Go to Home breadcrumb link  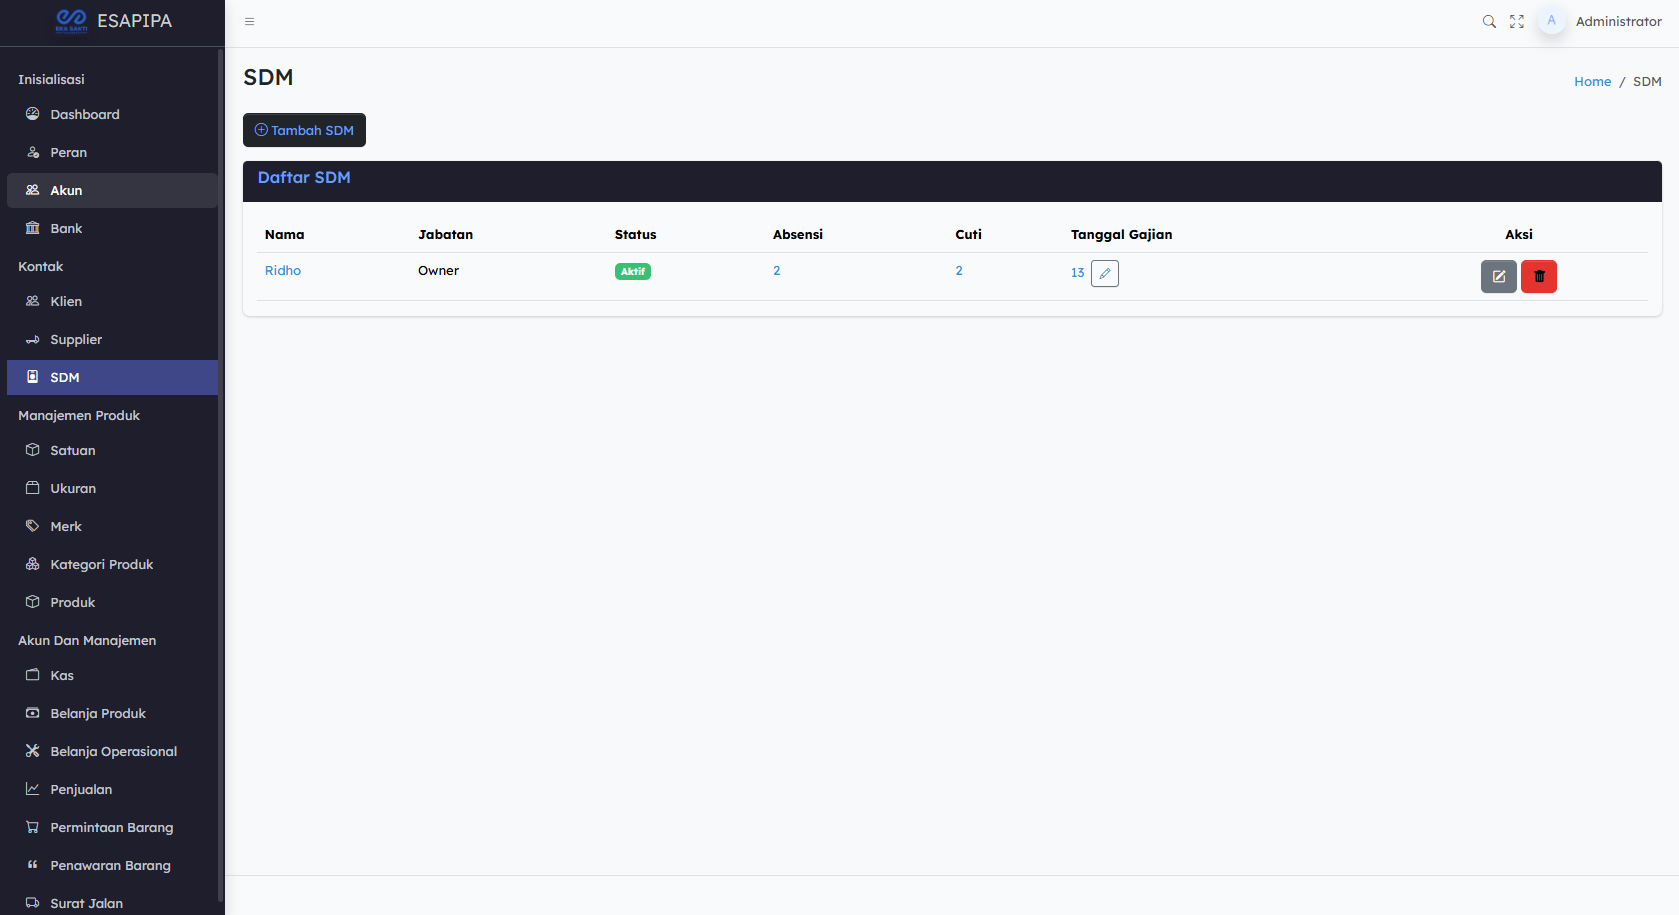coord(1592,82)
